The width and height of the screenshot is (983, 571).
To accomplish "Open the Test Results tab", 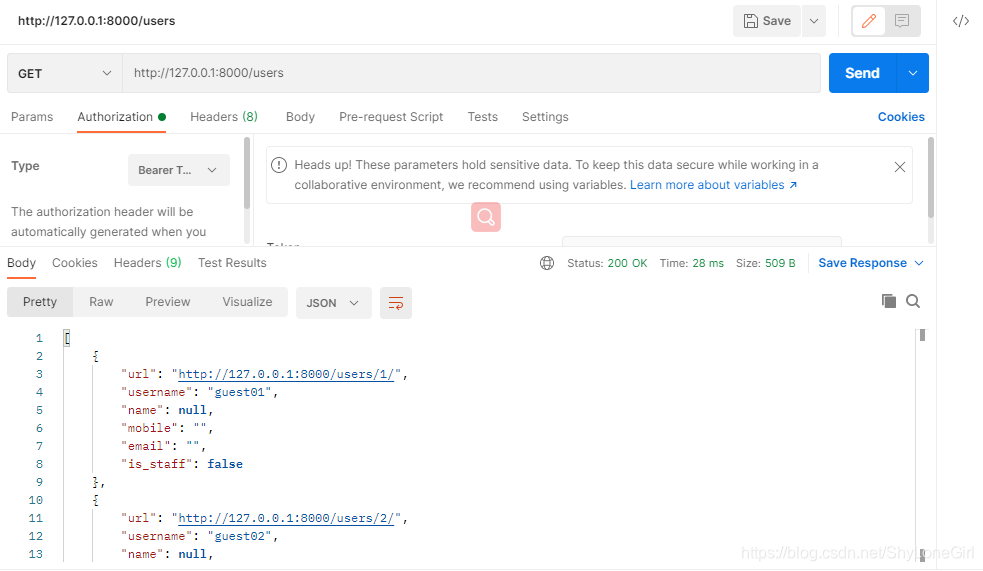I will point(232,263).
